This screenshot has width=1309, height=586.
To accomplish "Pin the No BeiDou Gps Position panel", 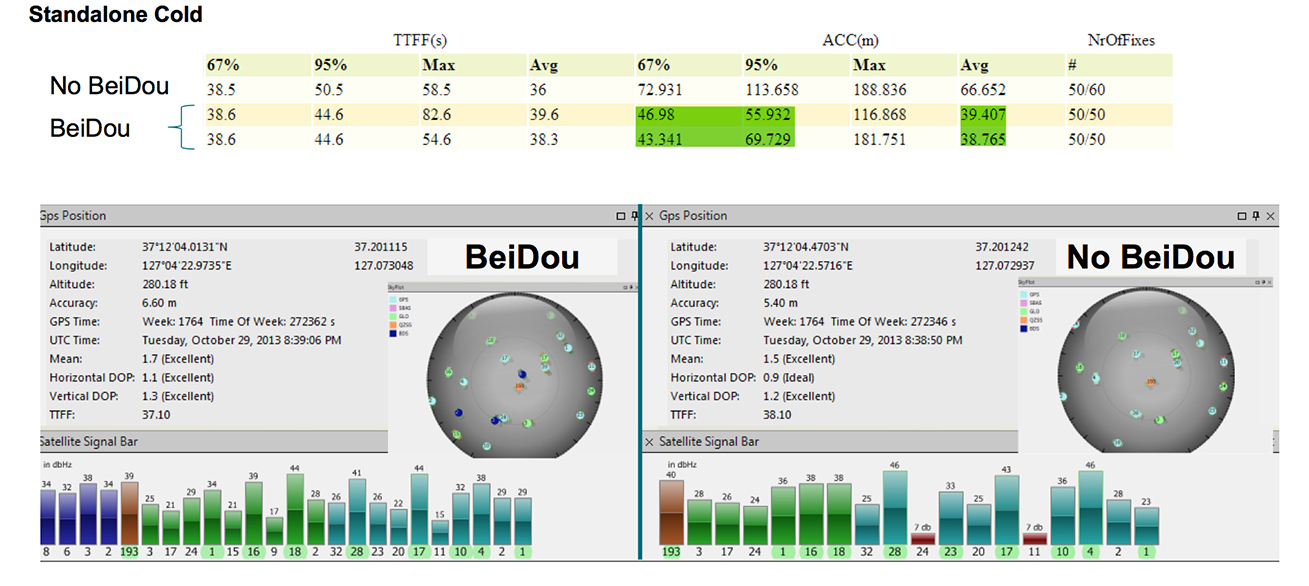I will click(x=1257, y=216).
